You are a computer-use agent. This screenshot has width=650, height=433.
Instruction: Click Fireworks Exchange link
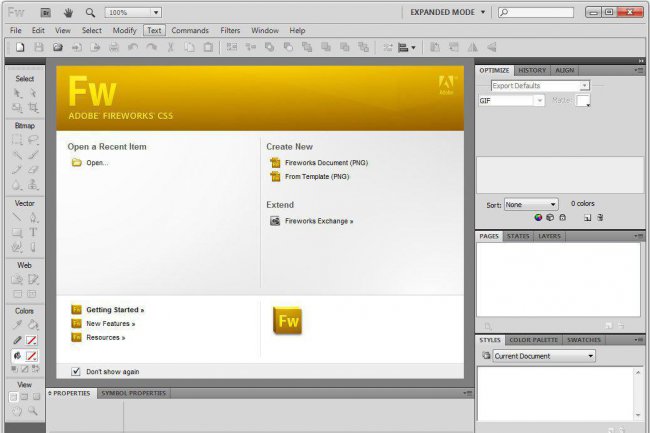coord(319,221)
